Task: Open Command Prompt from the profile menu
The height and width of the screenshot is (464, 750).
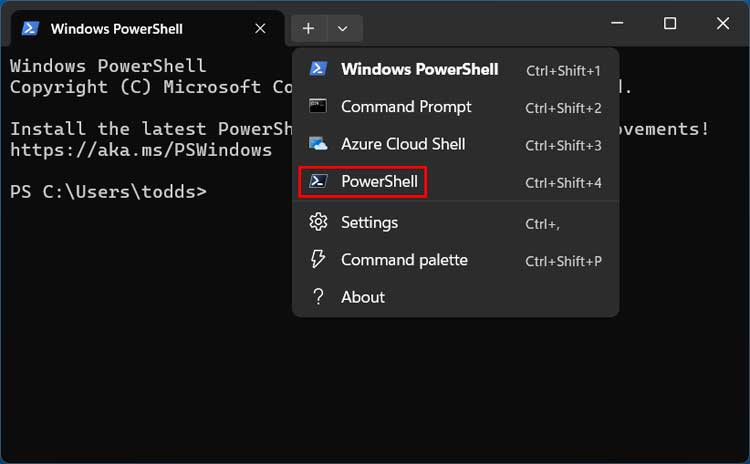Action: click(455, 107)
